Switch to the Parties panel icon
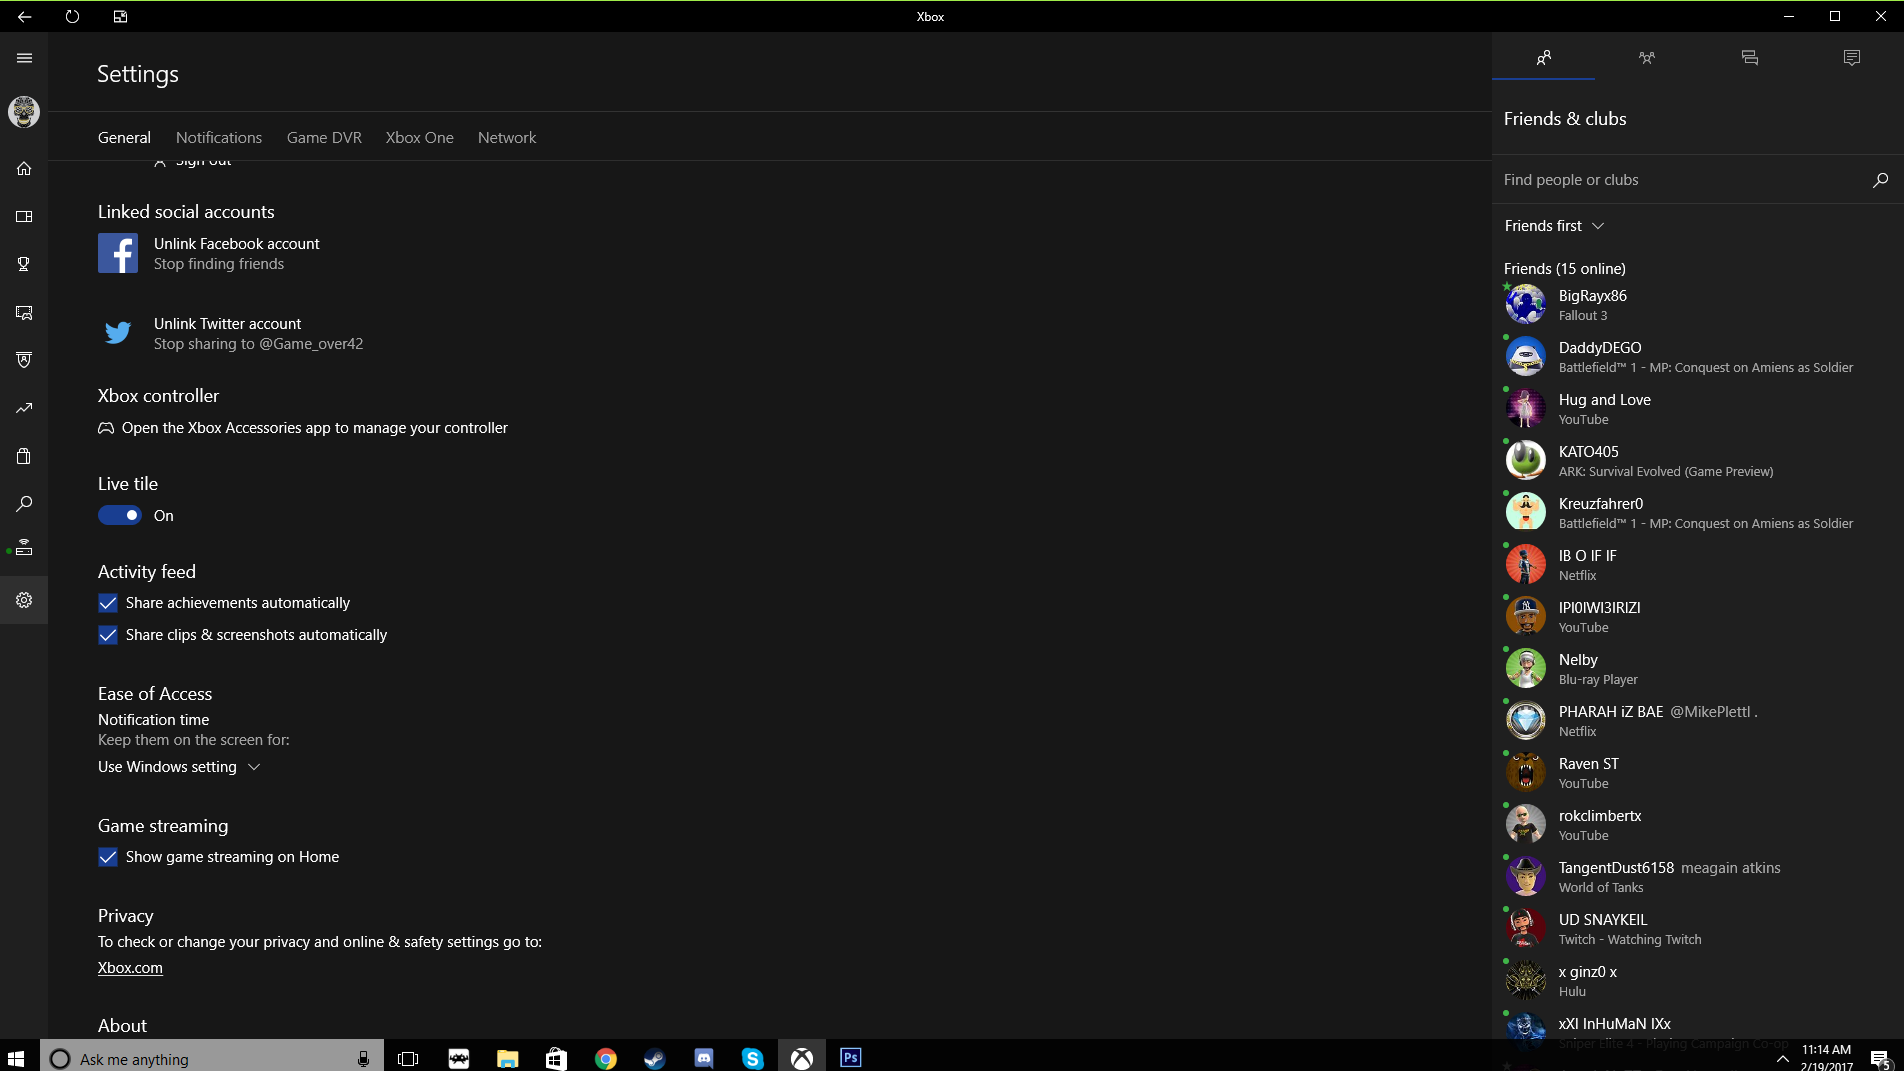The width and height of the screenshot is (1904, 1071). click(x=1647, y=58)
